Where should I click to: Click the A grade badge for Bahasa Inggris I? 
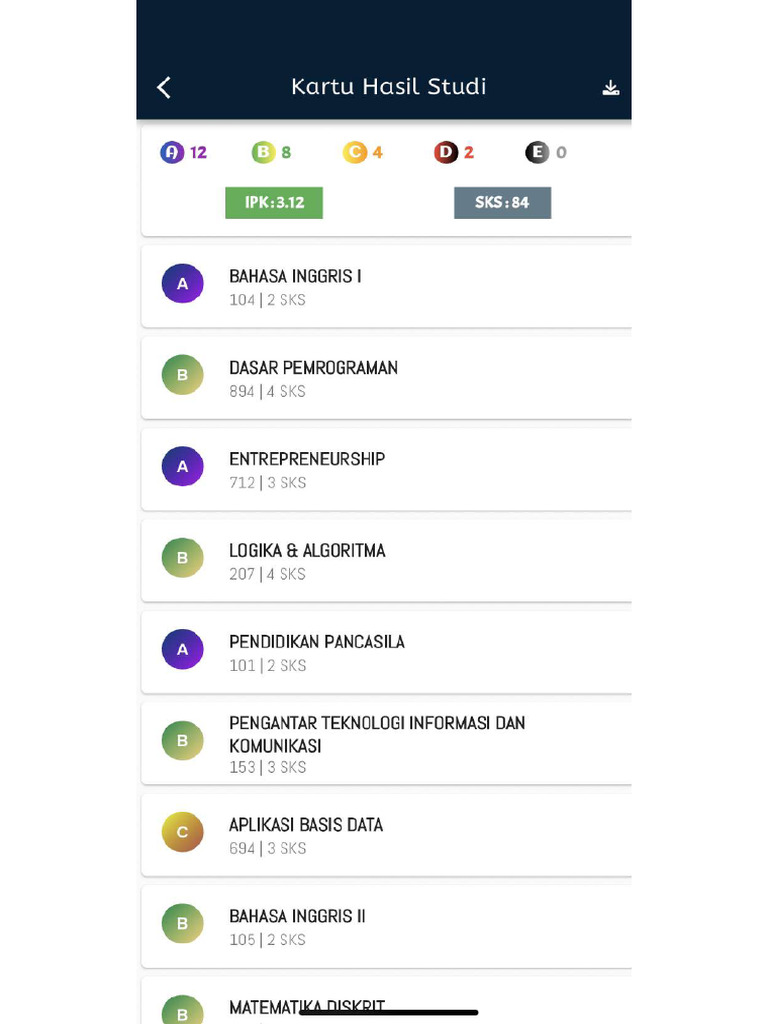point(182,284)
